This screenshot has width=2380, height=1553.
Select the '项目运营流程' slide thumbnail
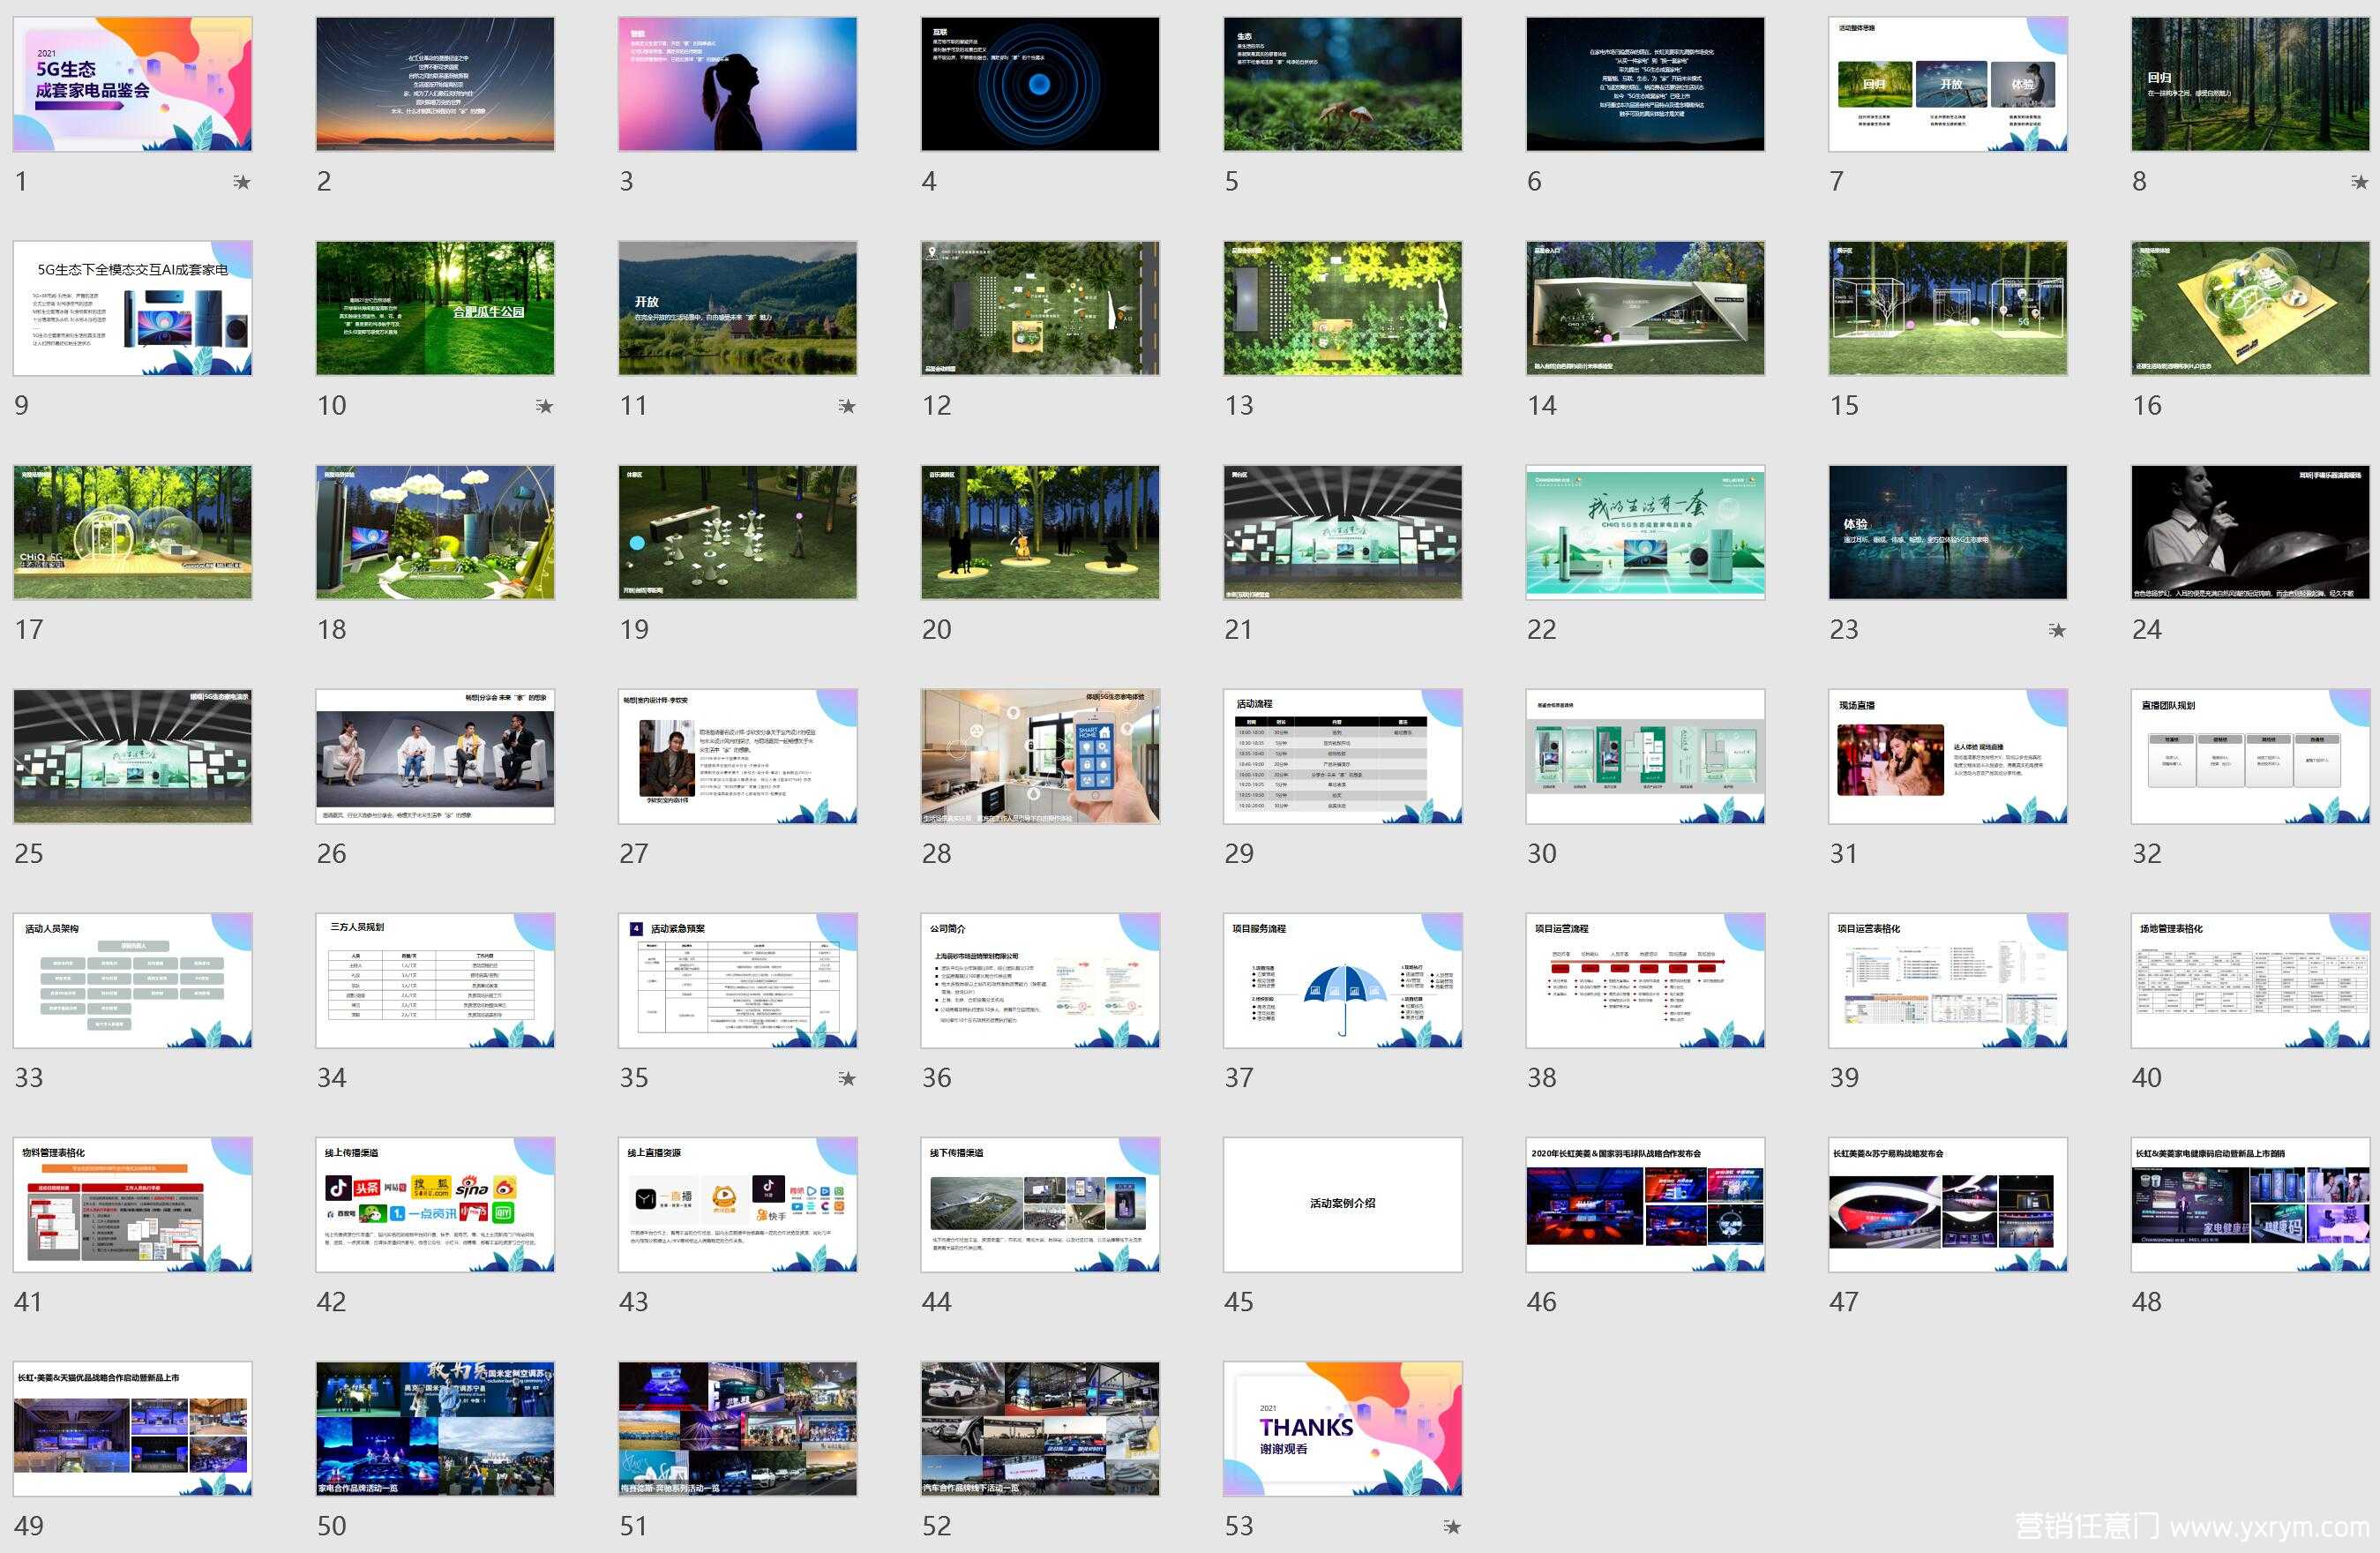click(1645, 980)
